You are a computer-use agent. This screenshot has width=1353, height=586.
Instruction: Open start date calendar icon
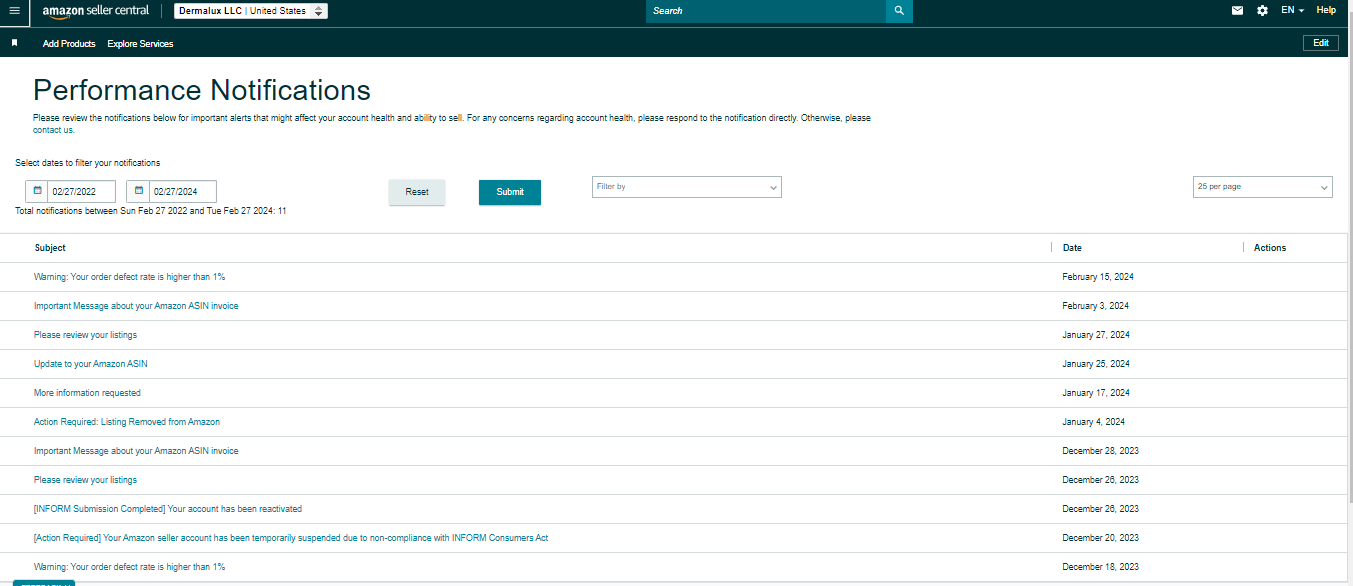point(37,191)
